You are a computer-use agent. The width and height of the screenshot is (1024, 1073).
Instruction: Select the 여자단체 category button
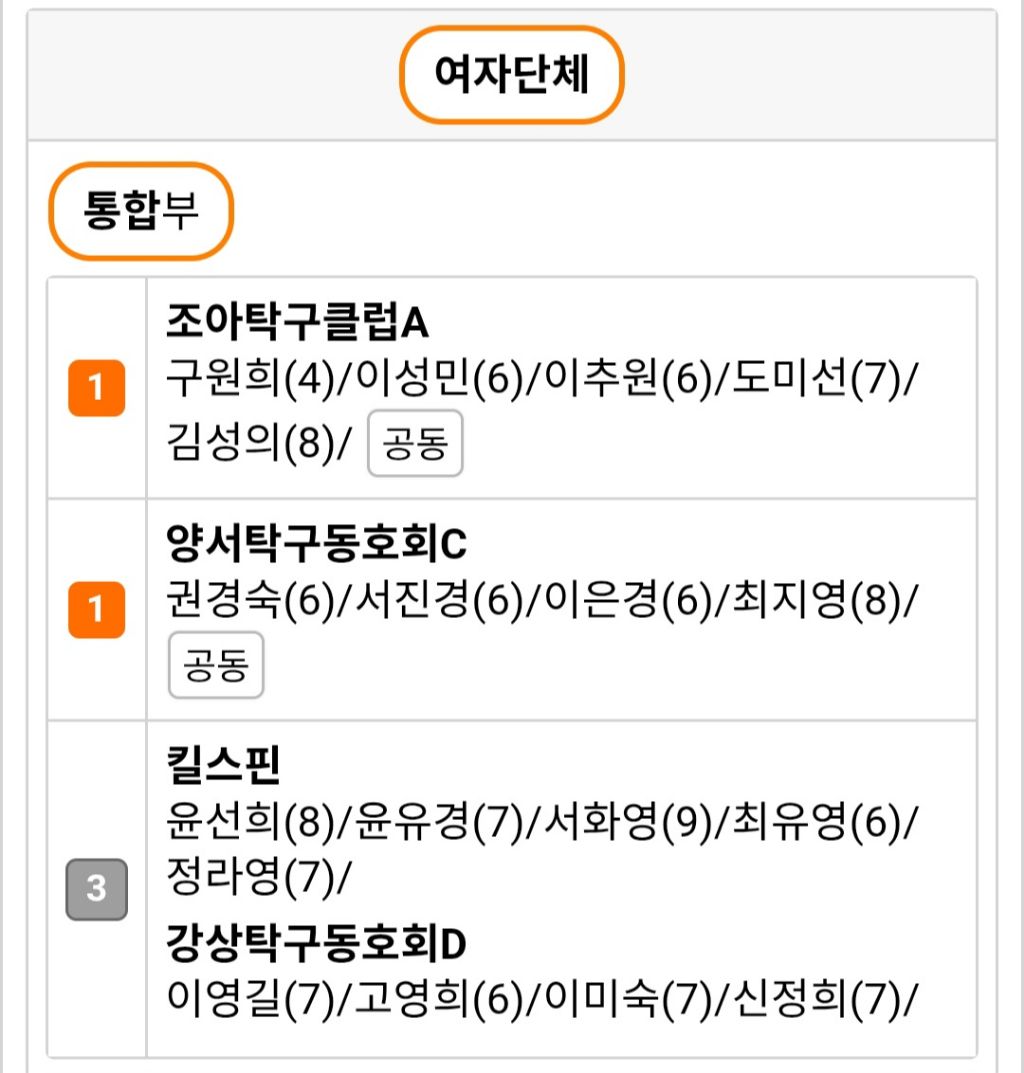point(511,76)
